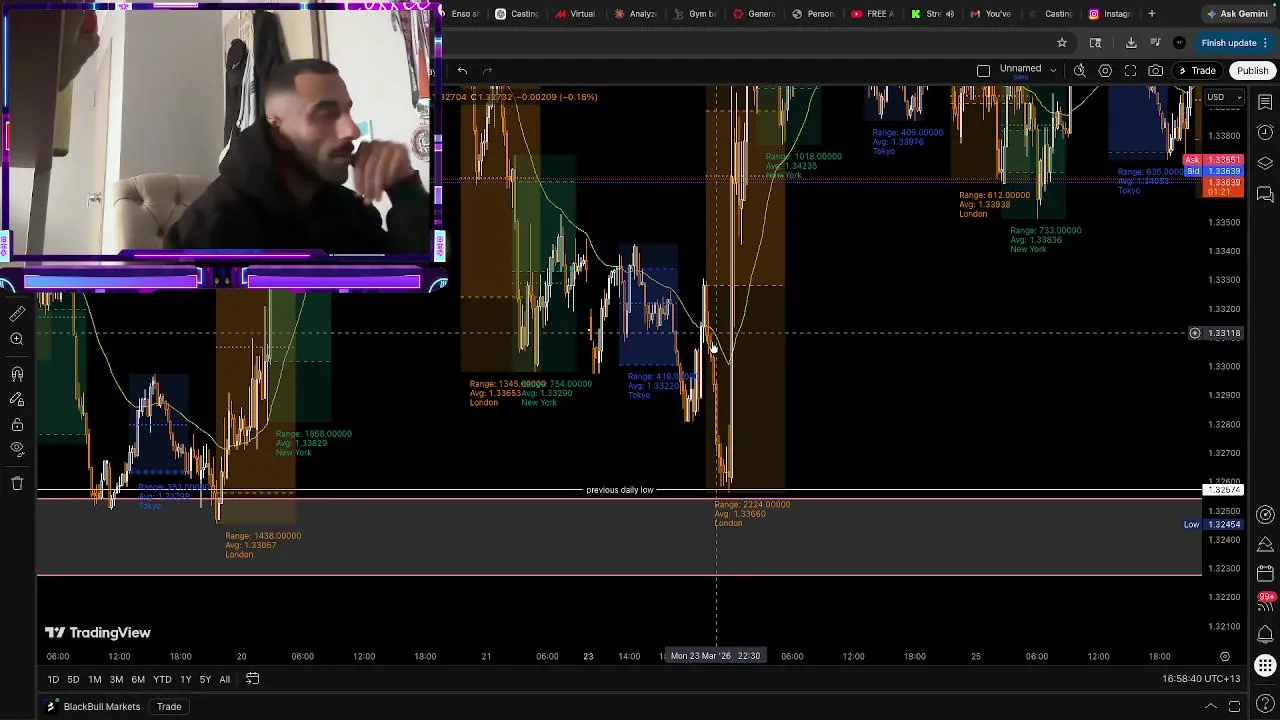Click the top toolbar Trade button
Viewport: 1280px width, 720px height.
click(1197, 71)
